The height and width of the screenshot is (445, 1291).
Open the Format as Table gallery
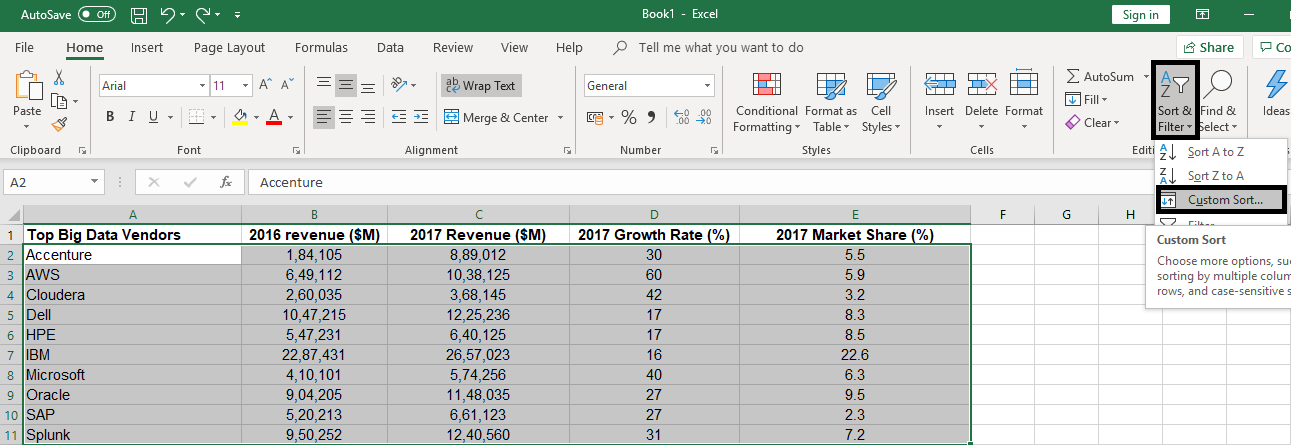click(831, 103)
